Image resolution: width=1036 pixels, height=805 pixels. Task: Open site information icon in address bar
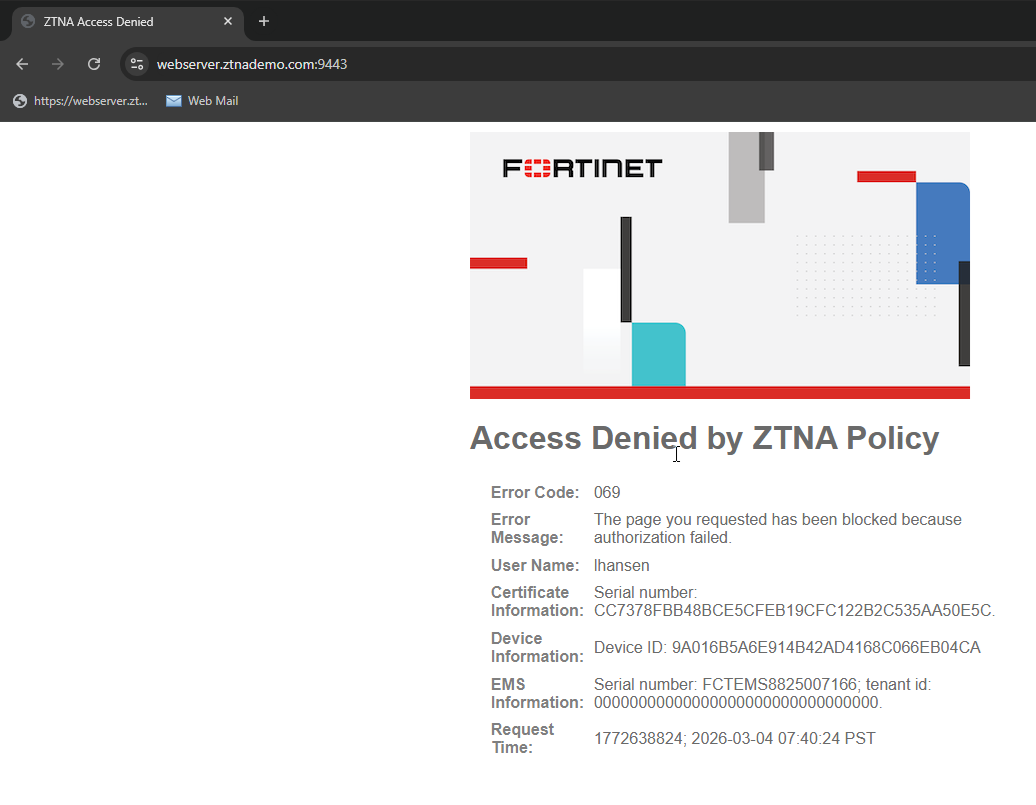point(137,64)
